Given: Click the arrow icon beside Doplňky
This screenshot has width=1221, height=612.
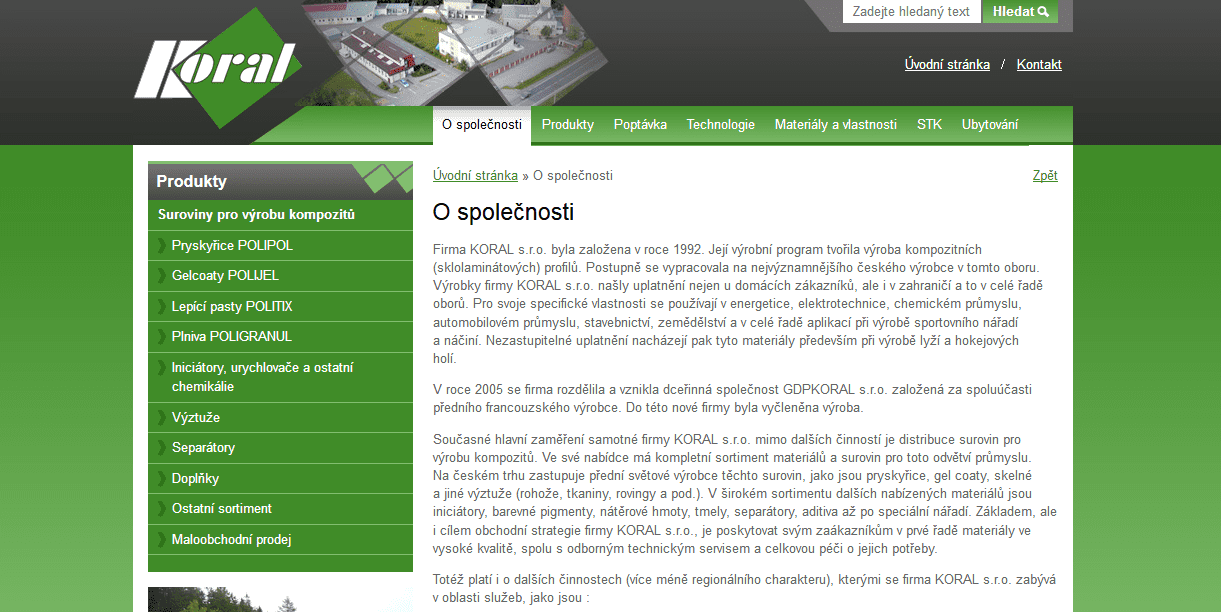Looking at the screenshot, I should point(161,478).
